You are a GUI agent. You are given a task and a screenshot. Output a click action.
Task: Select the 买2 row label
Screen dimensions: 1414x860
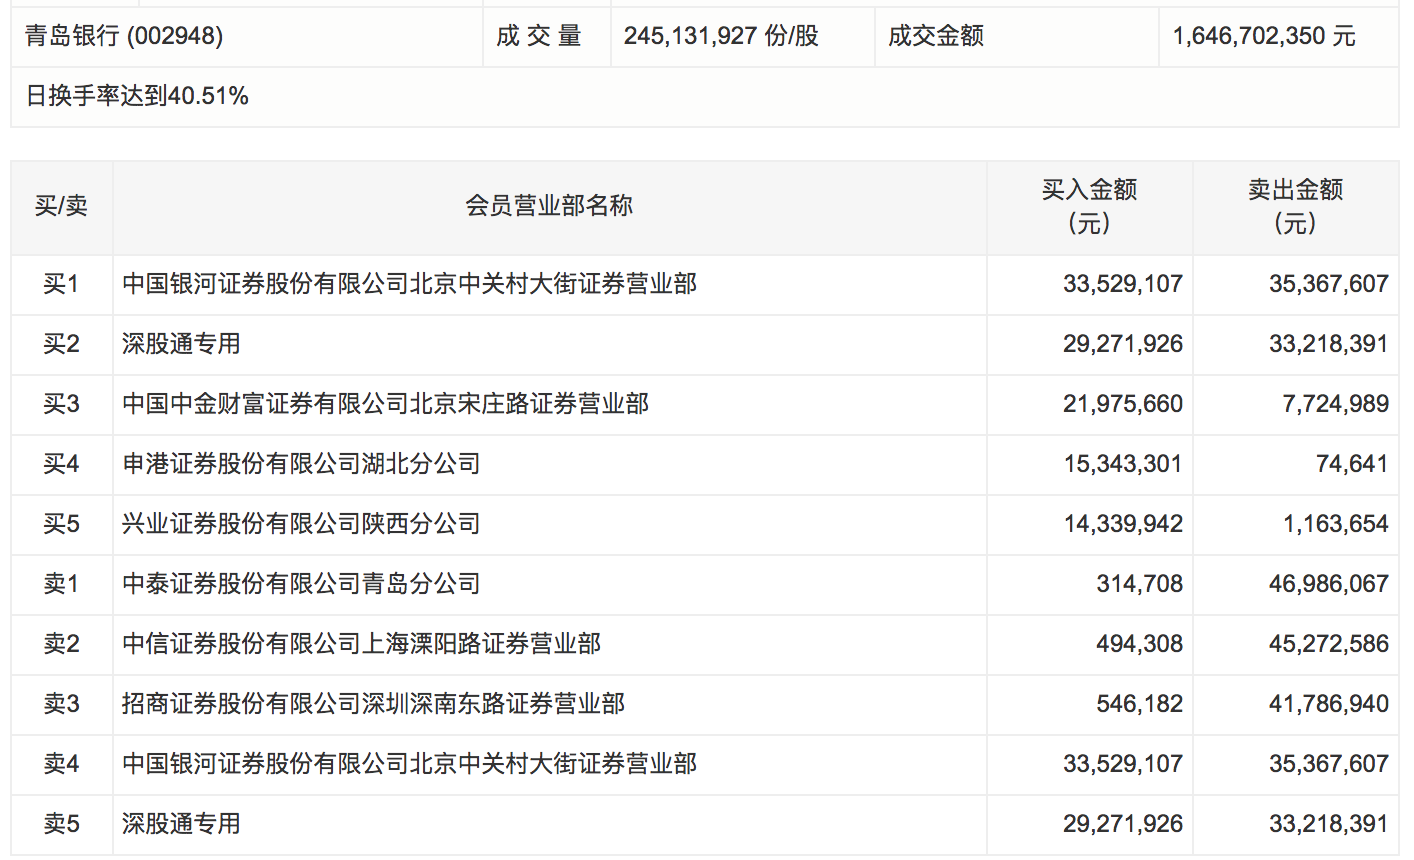62,344
